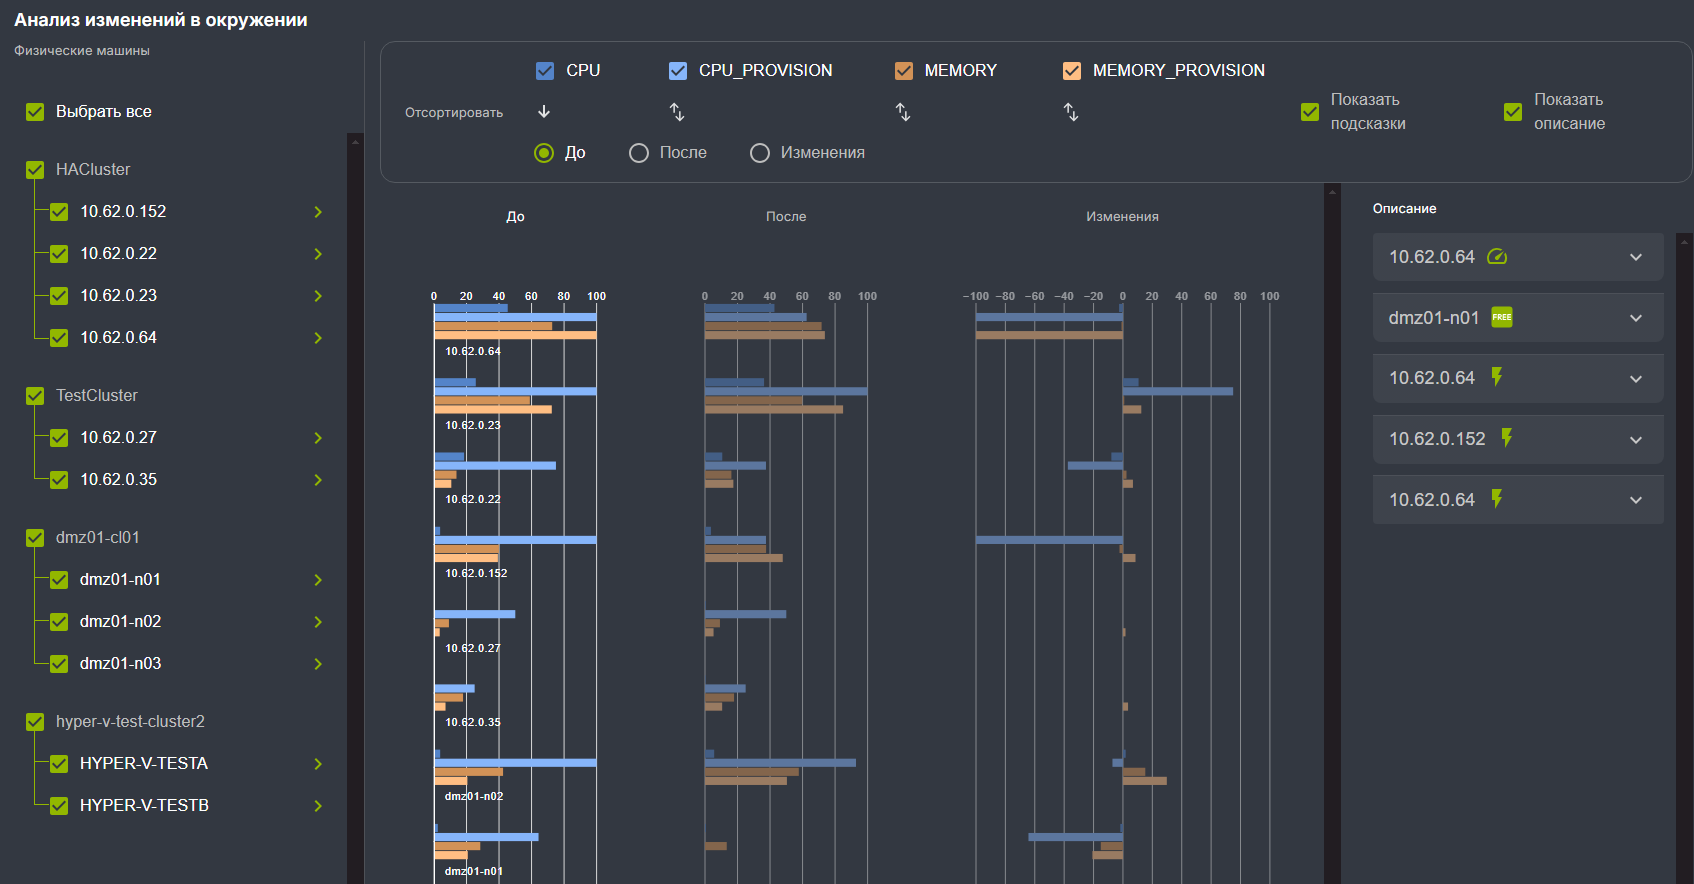
Task: Click the charts area vertical scrollbar
Action: [1332, 534]
